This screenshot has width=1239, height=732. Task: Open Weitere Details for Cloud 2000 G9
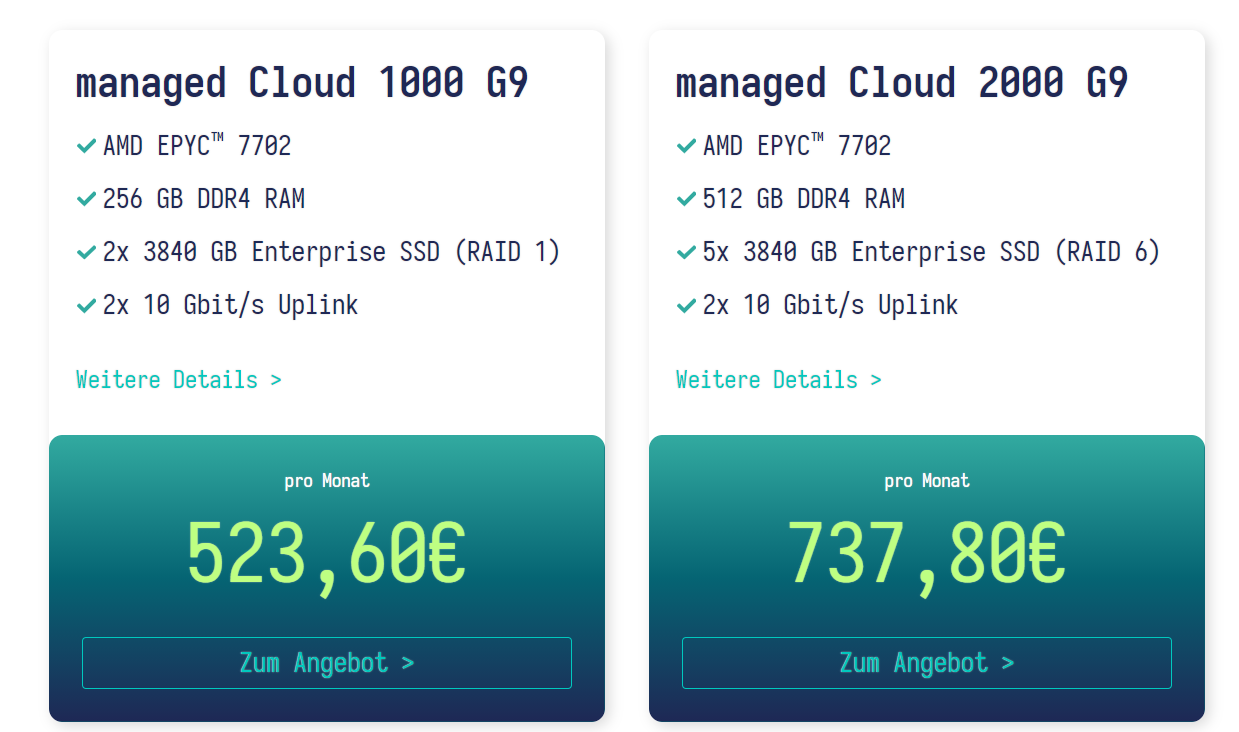(x=778, y=380)
